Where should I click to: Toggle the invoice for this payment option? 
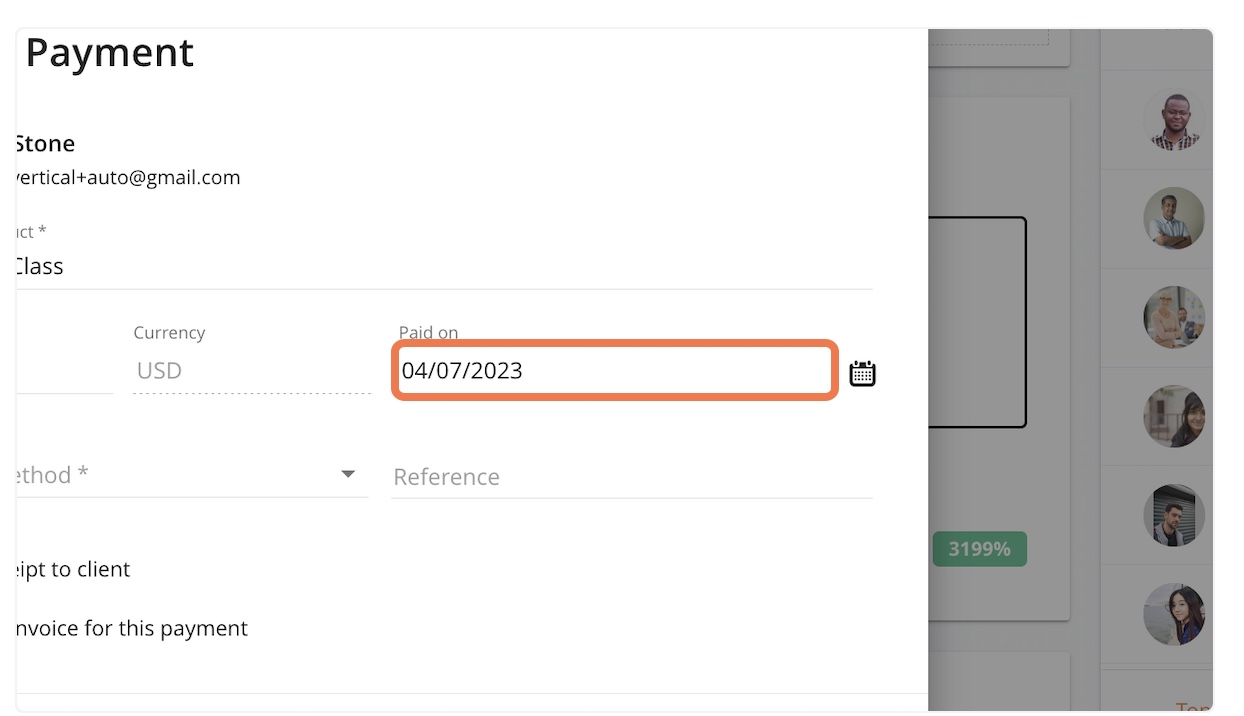pos(132,628)
